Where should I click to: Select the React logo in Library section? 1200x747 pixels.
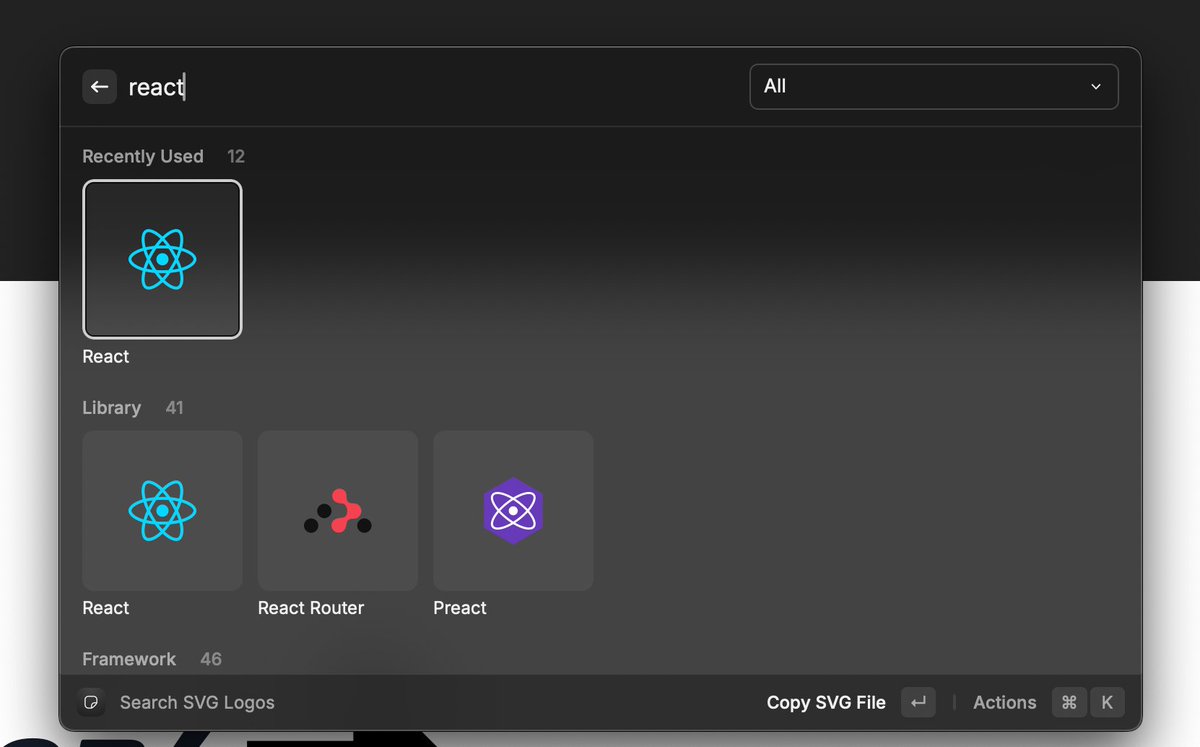tap(162, 510)
